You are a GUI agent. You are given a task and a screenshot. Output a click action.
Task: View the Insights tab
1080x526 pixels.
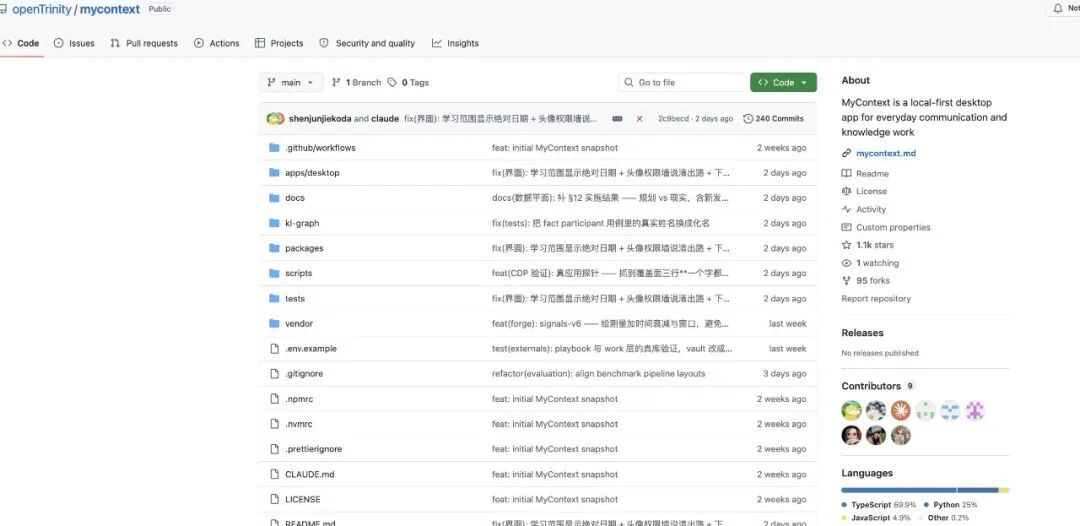[x=455, y=43]
